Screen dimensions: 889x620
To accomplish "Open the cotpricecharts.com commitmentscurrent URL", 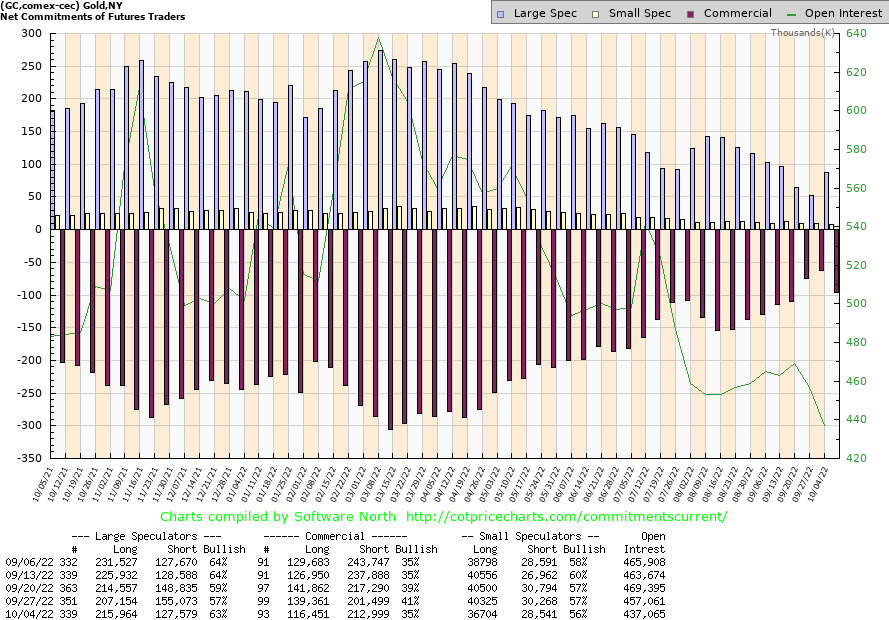I will [562, 517].
